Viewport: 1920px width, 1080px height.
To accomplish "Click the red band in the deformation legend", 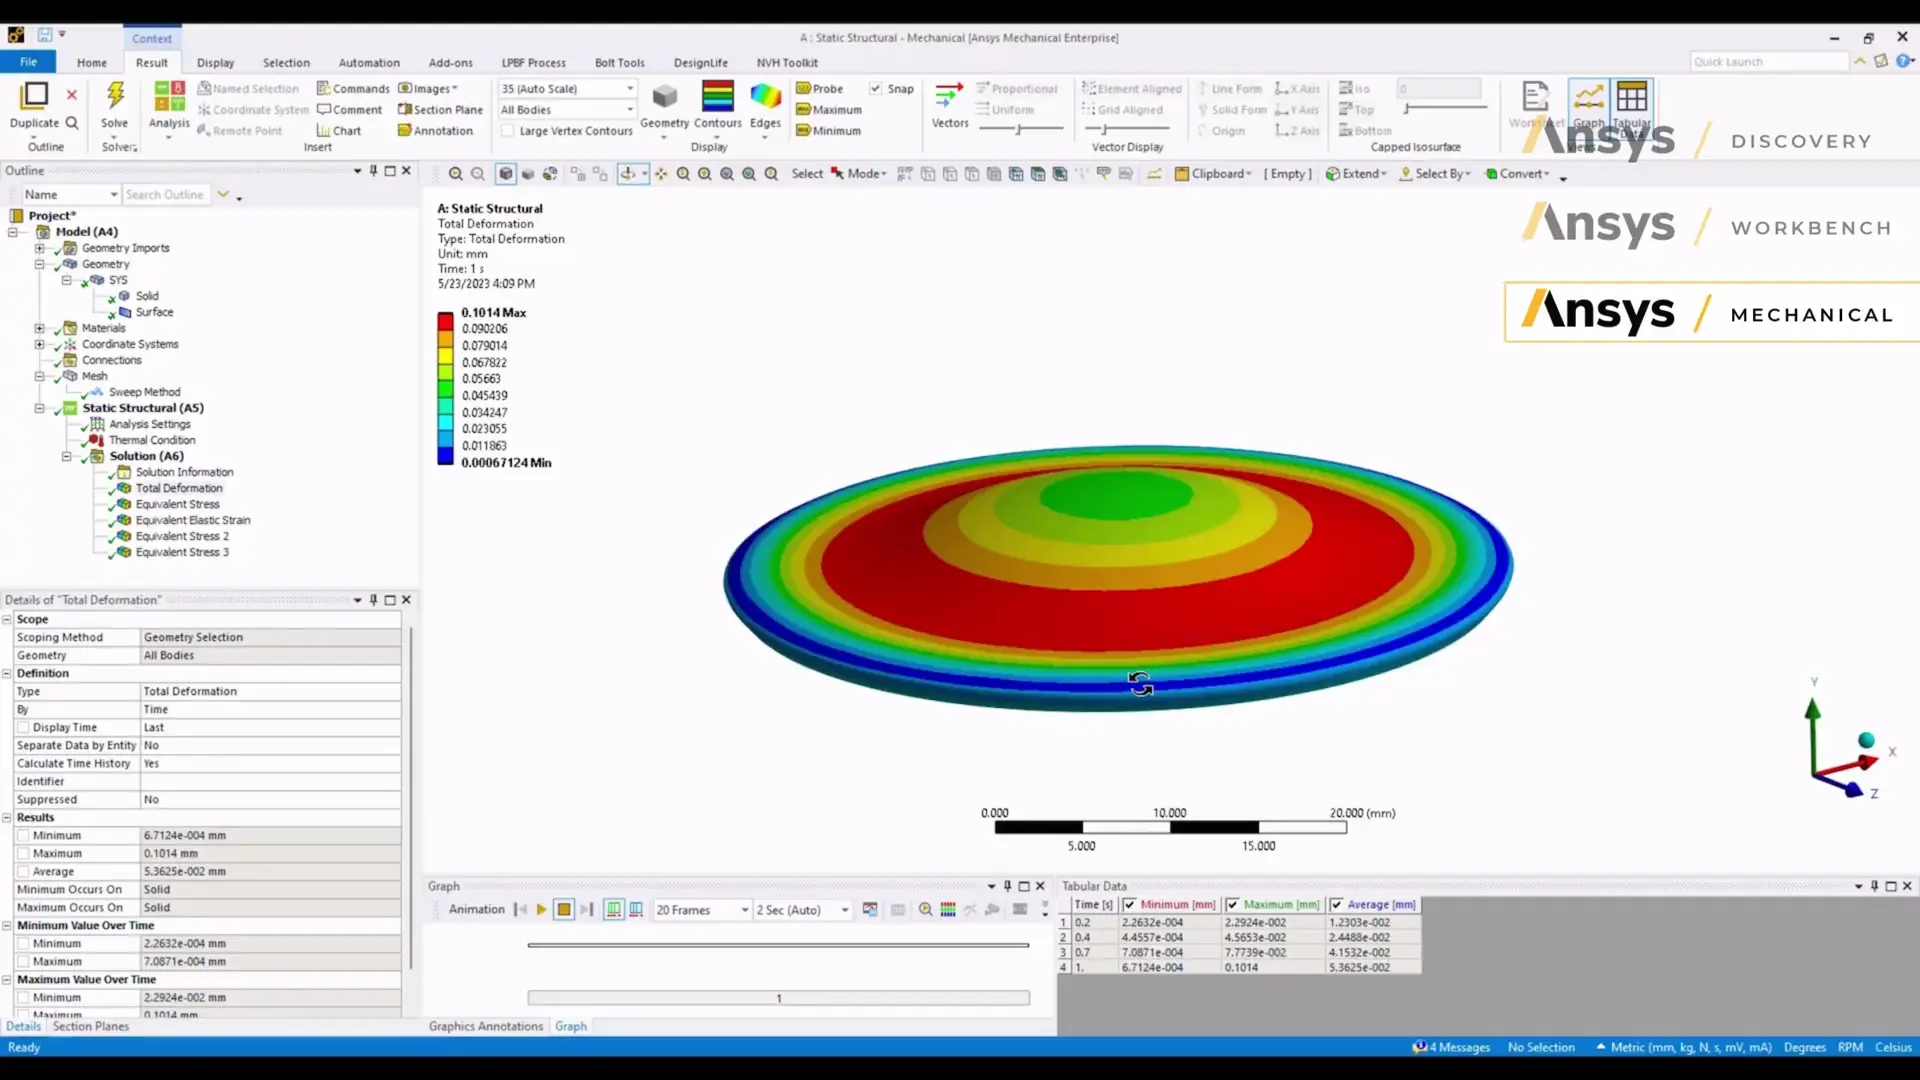I will click(x=446, y=320).
